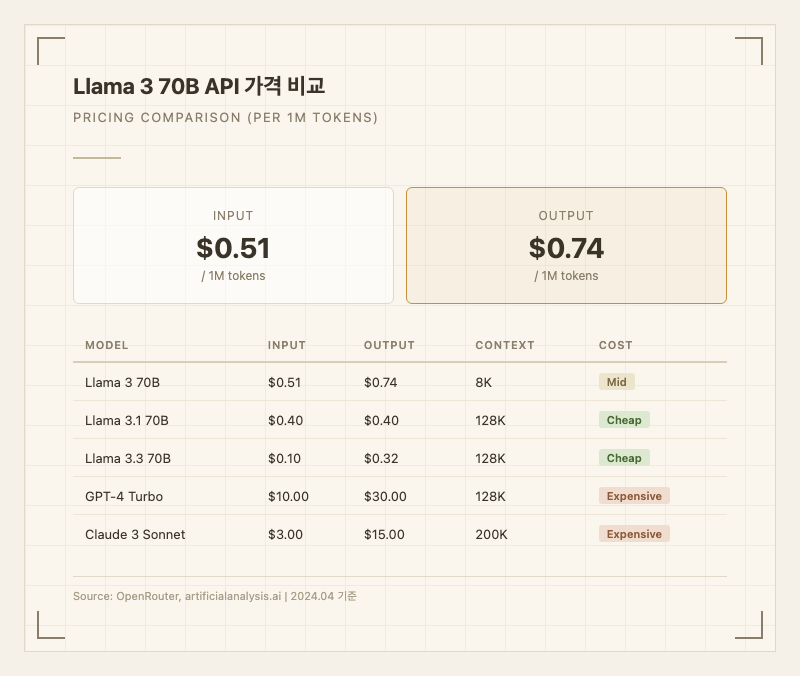Click the GPT-4 Turbo model name
The height and width of the screenshot is (676, 800).
[x=124, y=496]
